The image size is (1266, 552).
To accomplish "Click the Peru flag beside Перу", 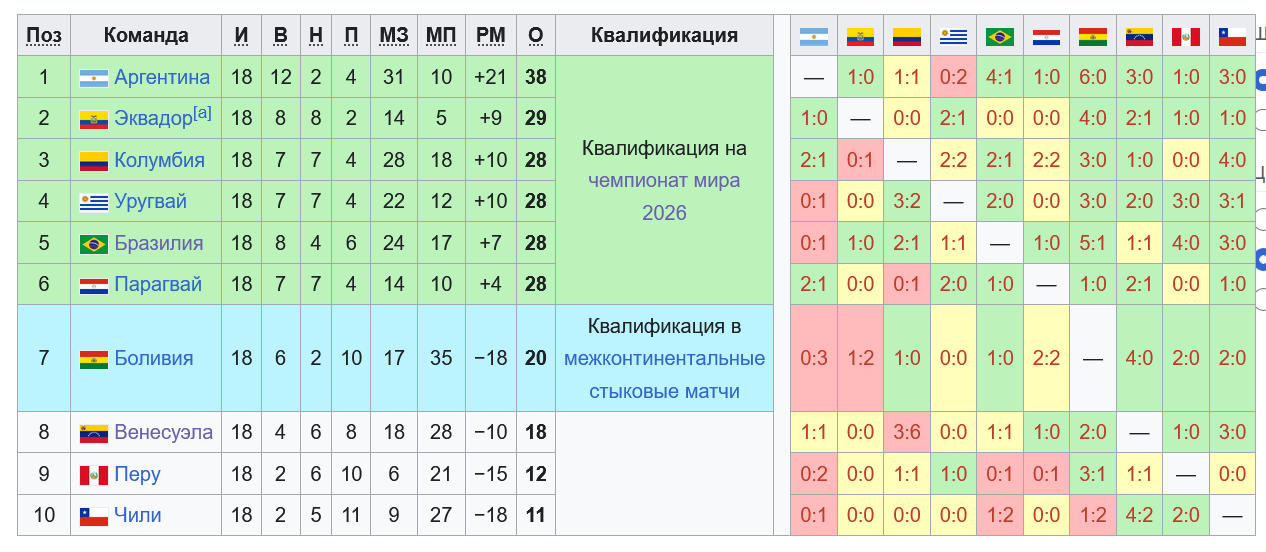I will (94, 475).
